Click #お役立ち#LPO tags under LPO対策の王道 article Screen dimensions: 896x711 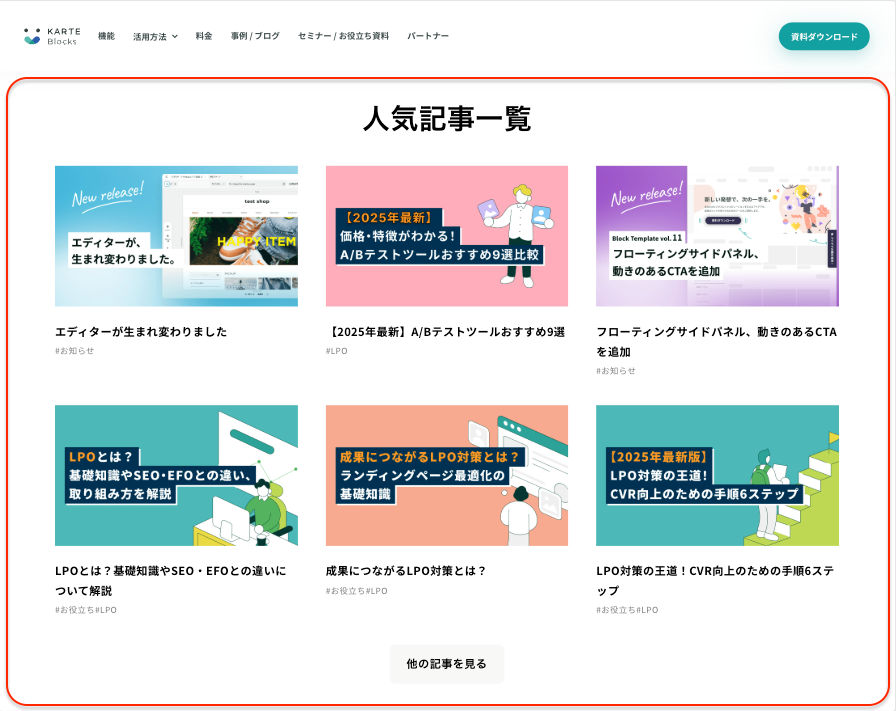[627, 610]
